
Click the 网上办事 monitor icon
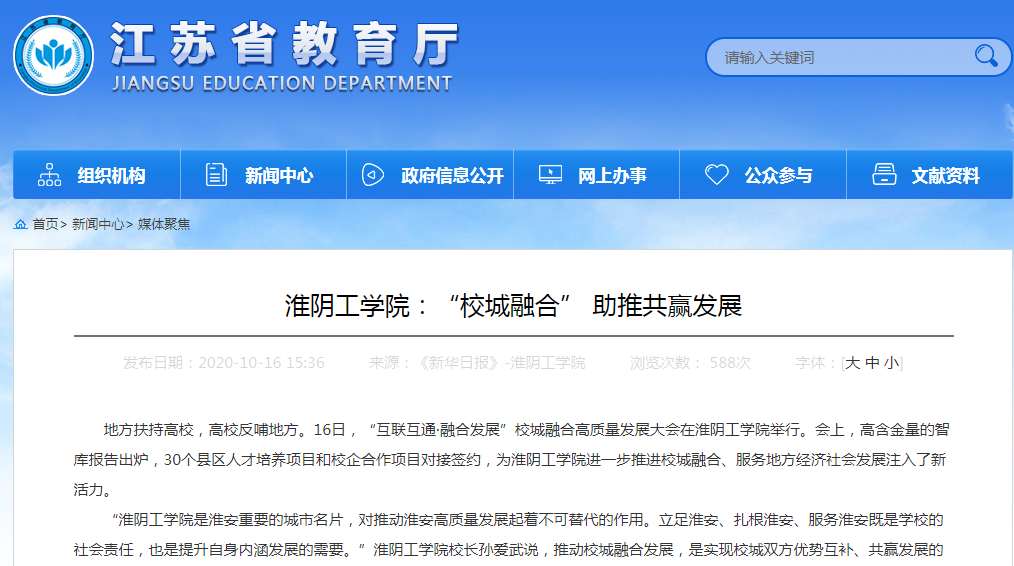550,175
